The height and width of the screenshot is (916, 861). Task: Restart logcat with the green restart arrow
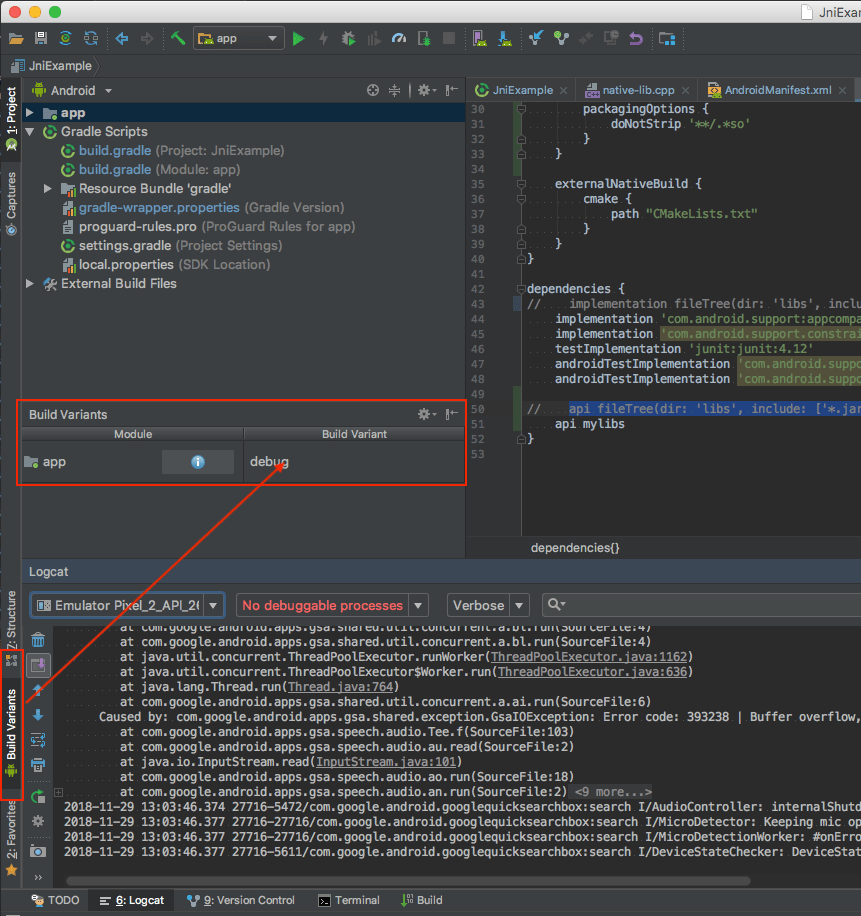(x=37, y=795)
